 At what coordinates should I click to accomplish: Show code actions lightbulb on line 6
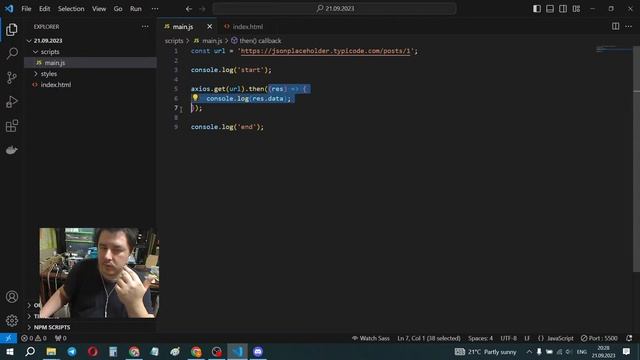(x=195, y=98)
